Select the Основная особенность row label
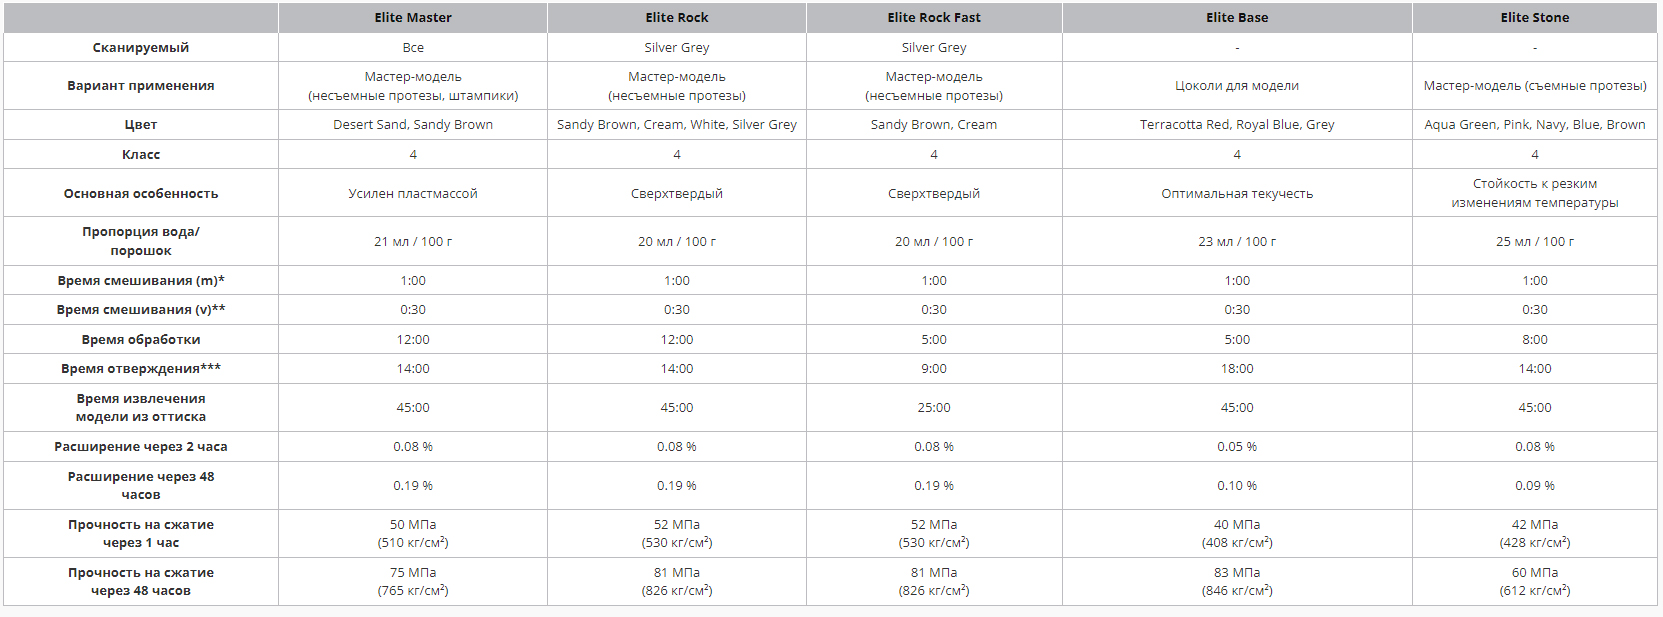 pos(141,193)
